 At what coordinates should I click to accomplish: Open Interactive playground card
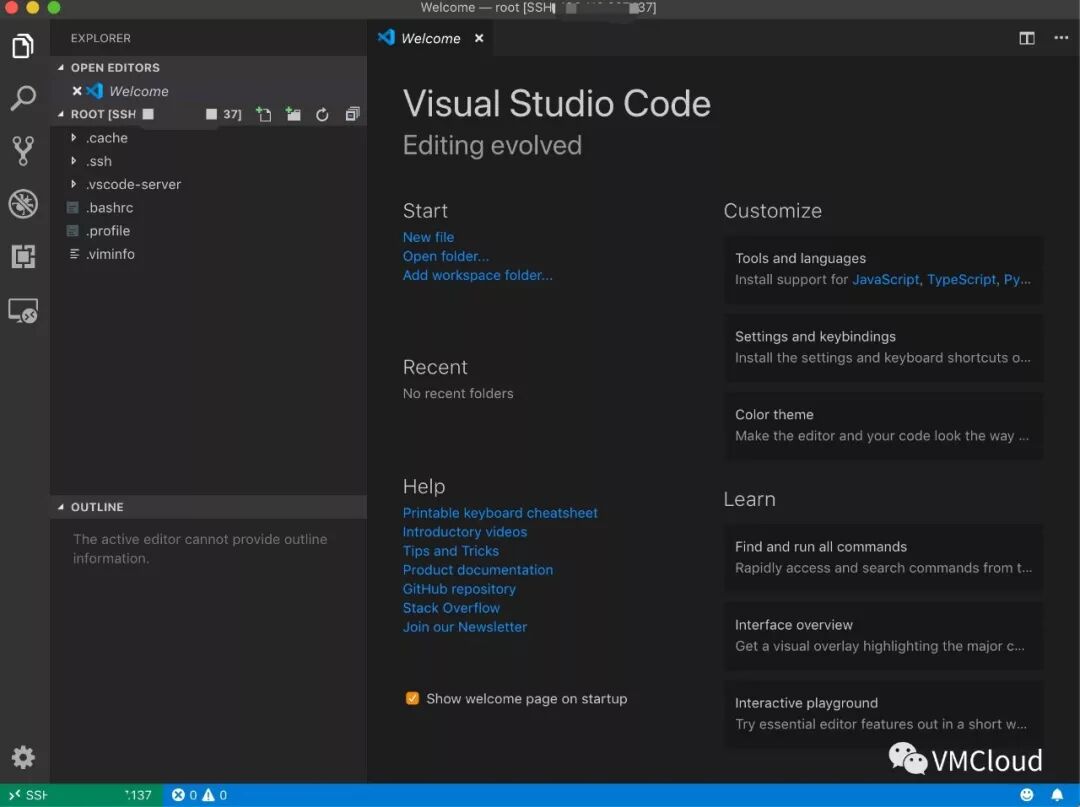(x=883, y=714)
